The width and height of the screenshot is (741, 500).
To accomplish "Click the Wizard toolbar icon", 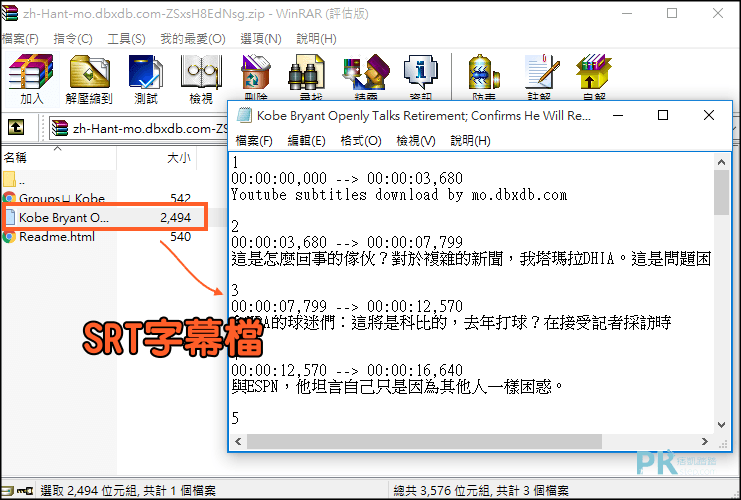I will point(366,72).
